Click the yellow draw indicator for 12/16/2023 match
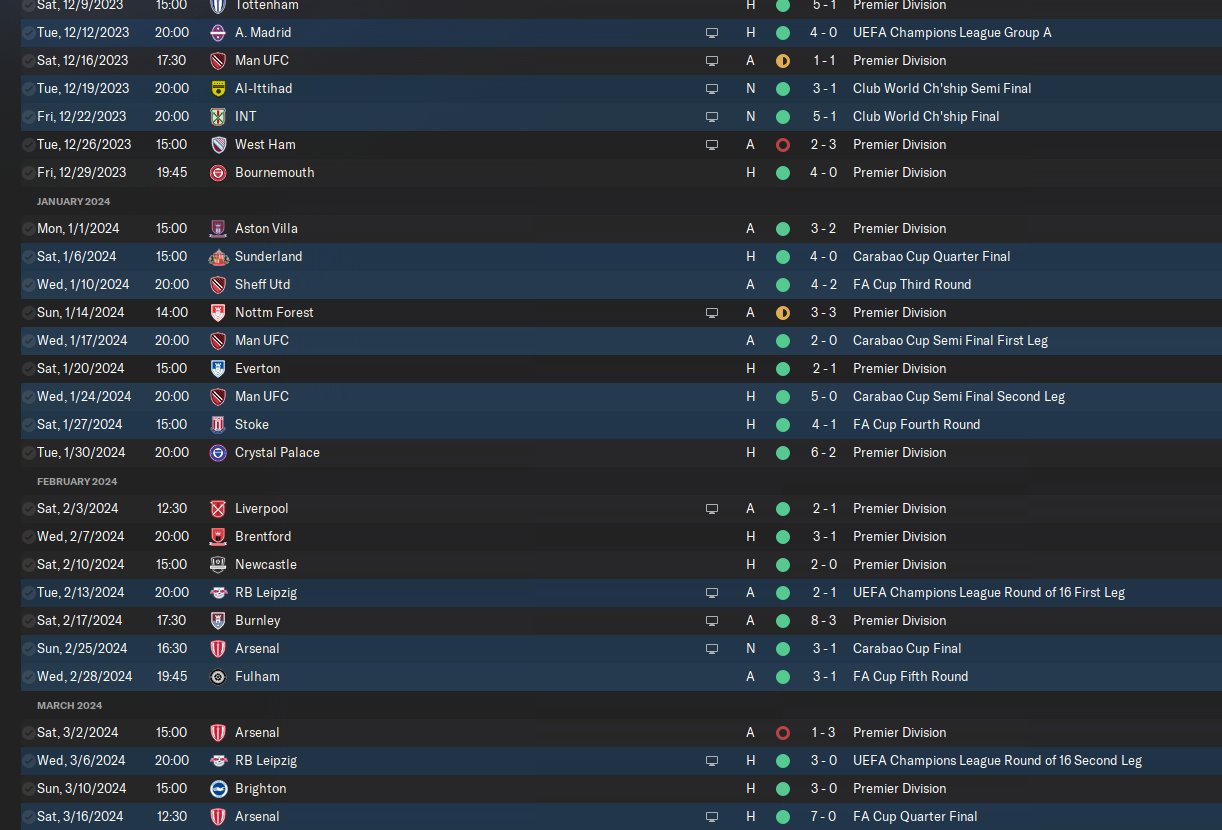Viewport: 1222px width, 830px height. pos(783,61)
